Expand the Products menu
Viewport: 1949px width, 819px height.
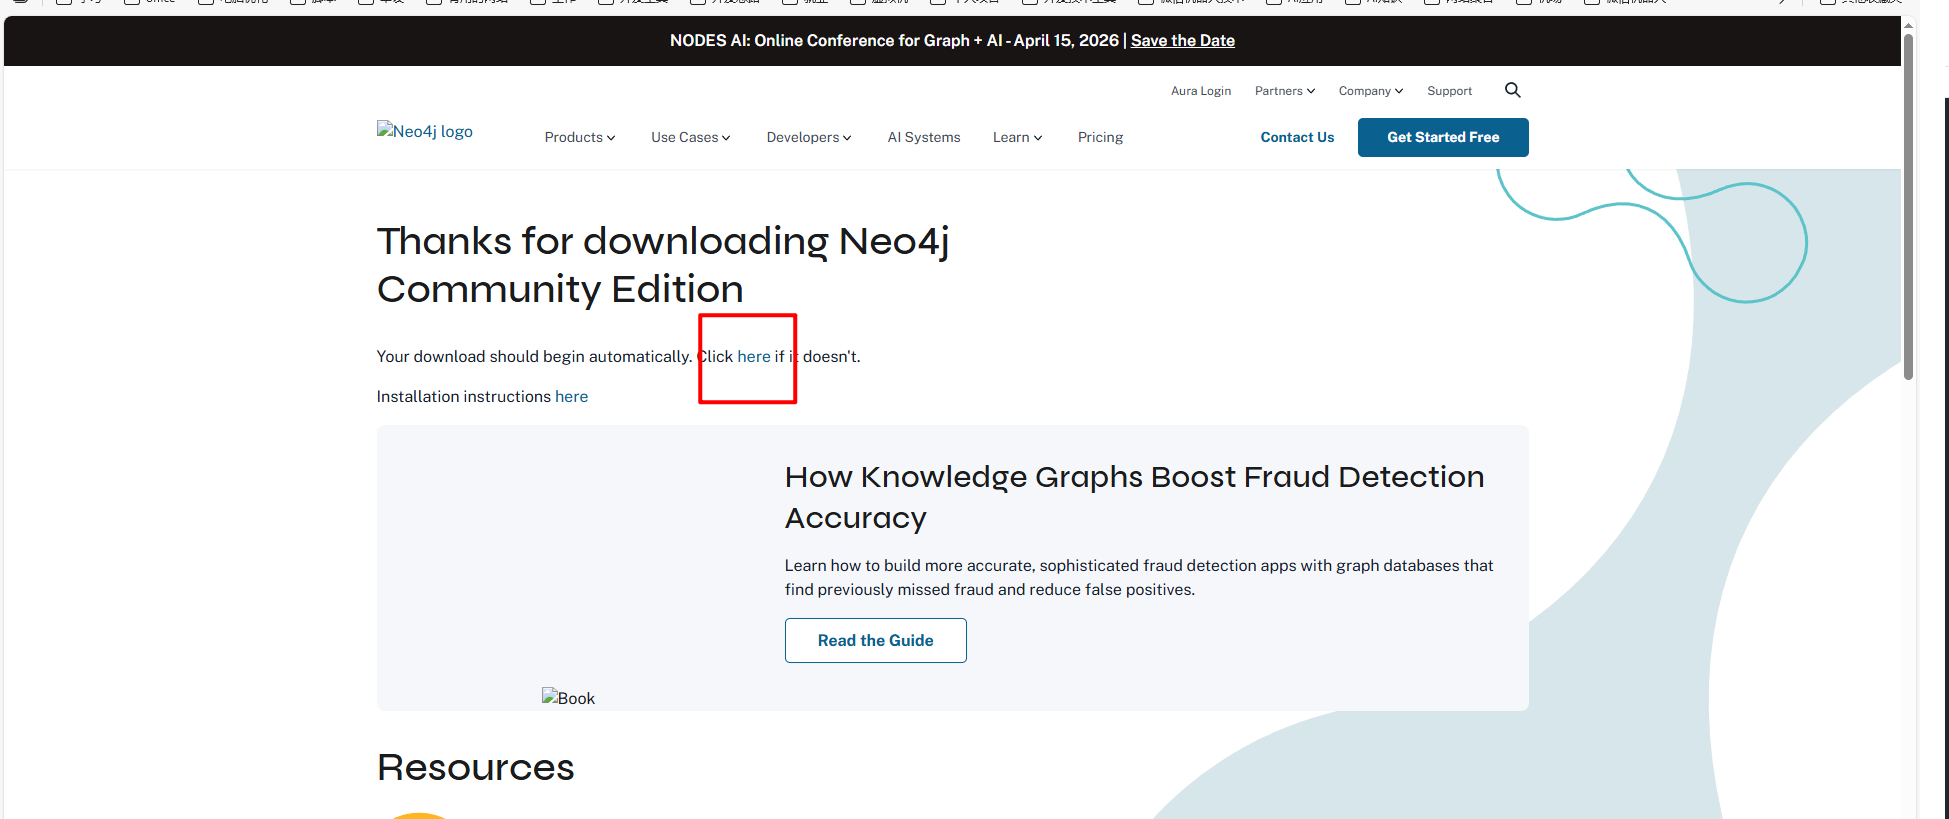point(580,137)
